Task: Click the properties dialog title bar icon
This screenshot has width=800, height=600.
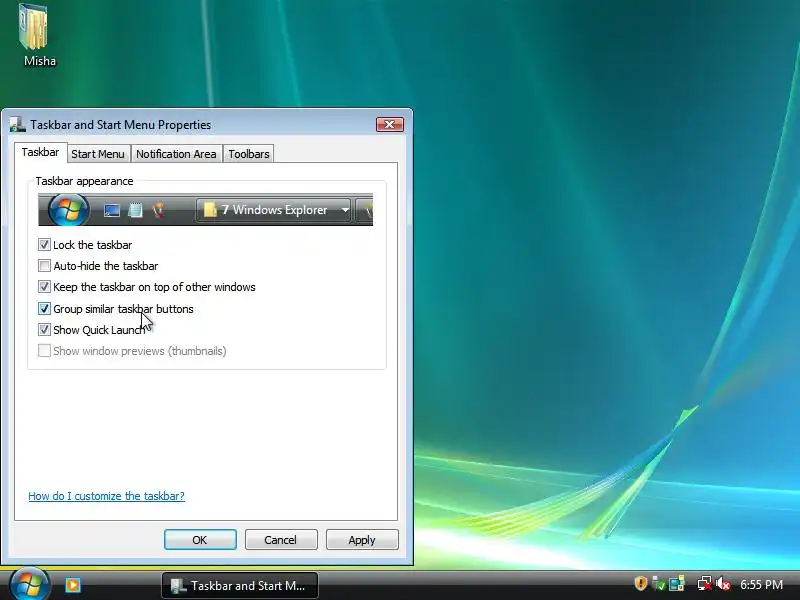Action: 17,124
